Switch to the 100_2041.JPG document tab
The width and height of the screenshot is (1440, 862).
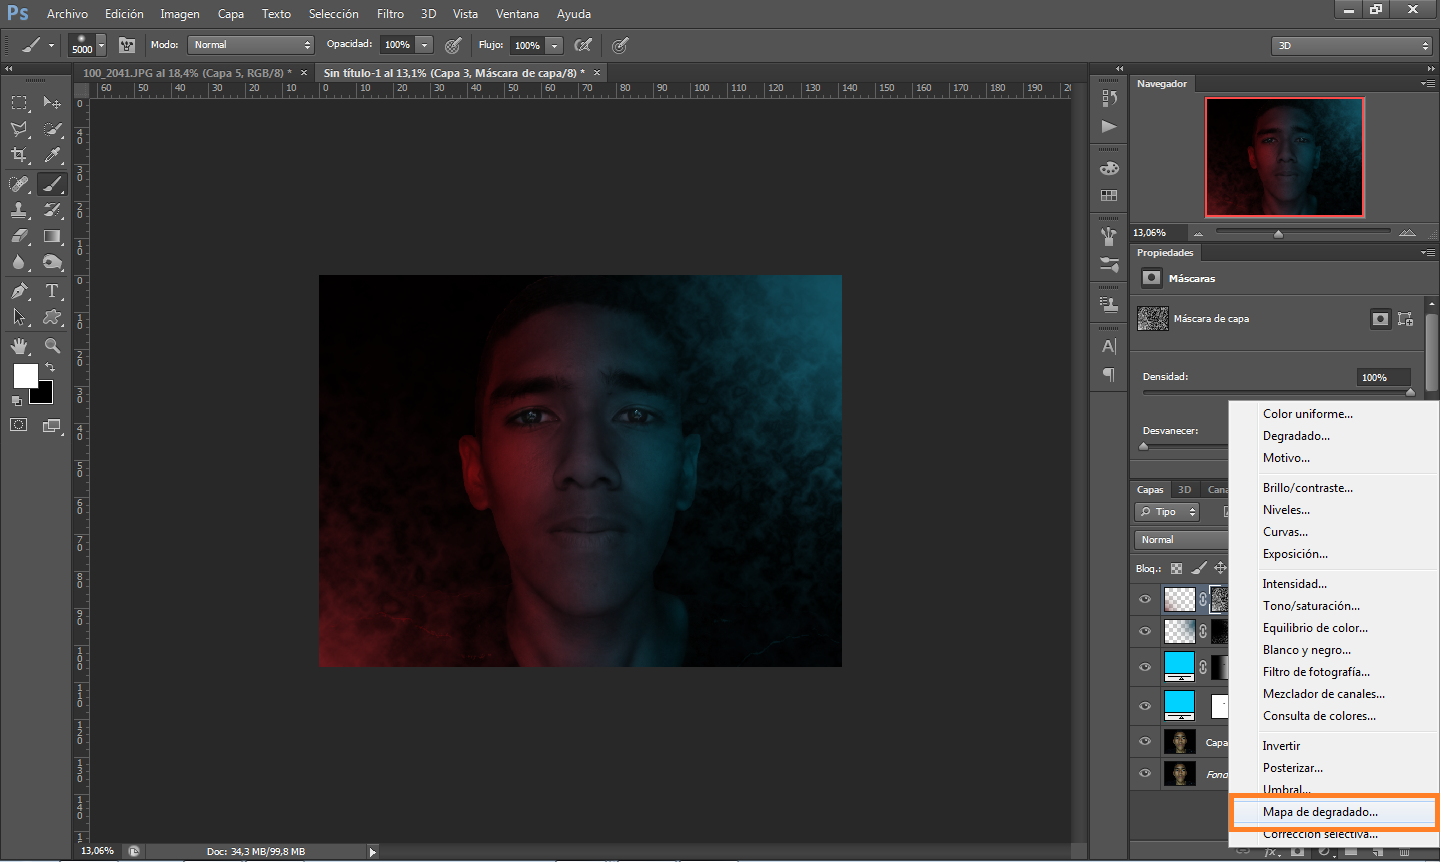point(187,73)
